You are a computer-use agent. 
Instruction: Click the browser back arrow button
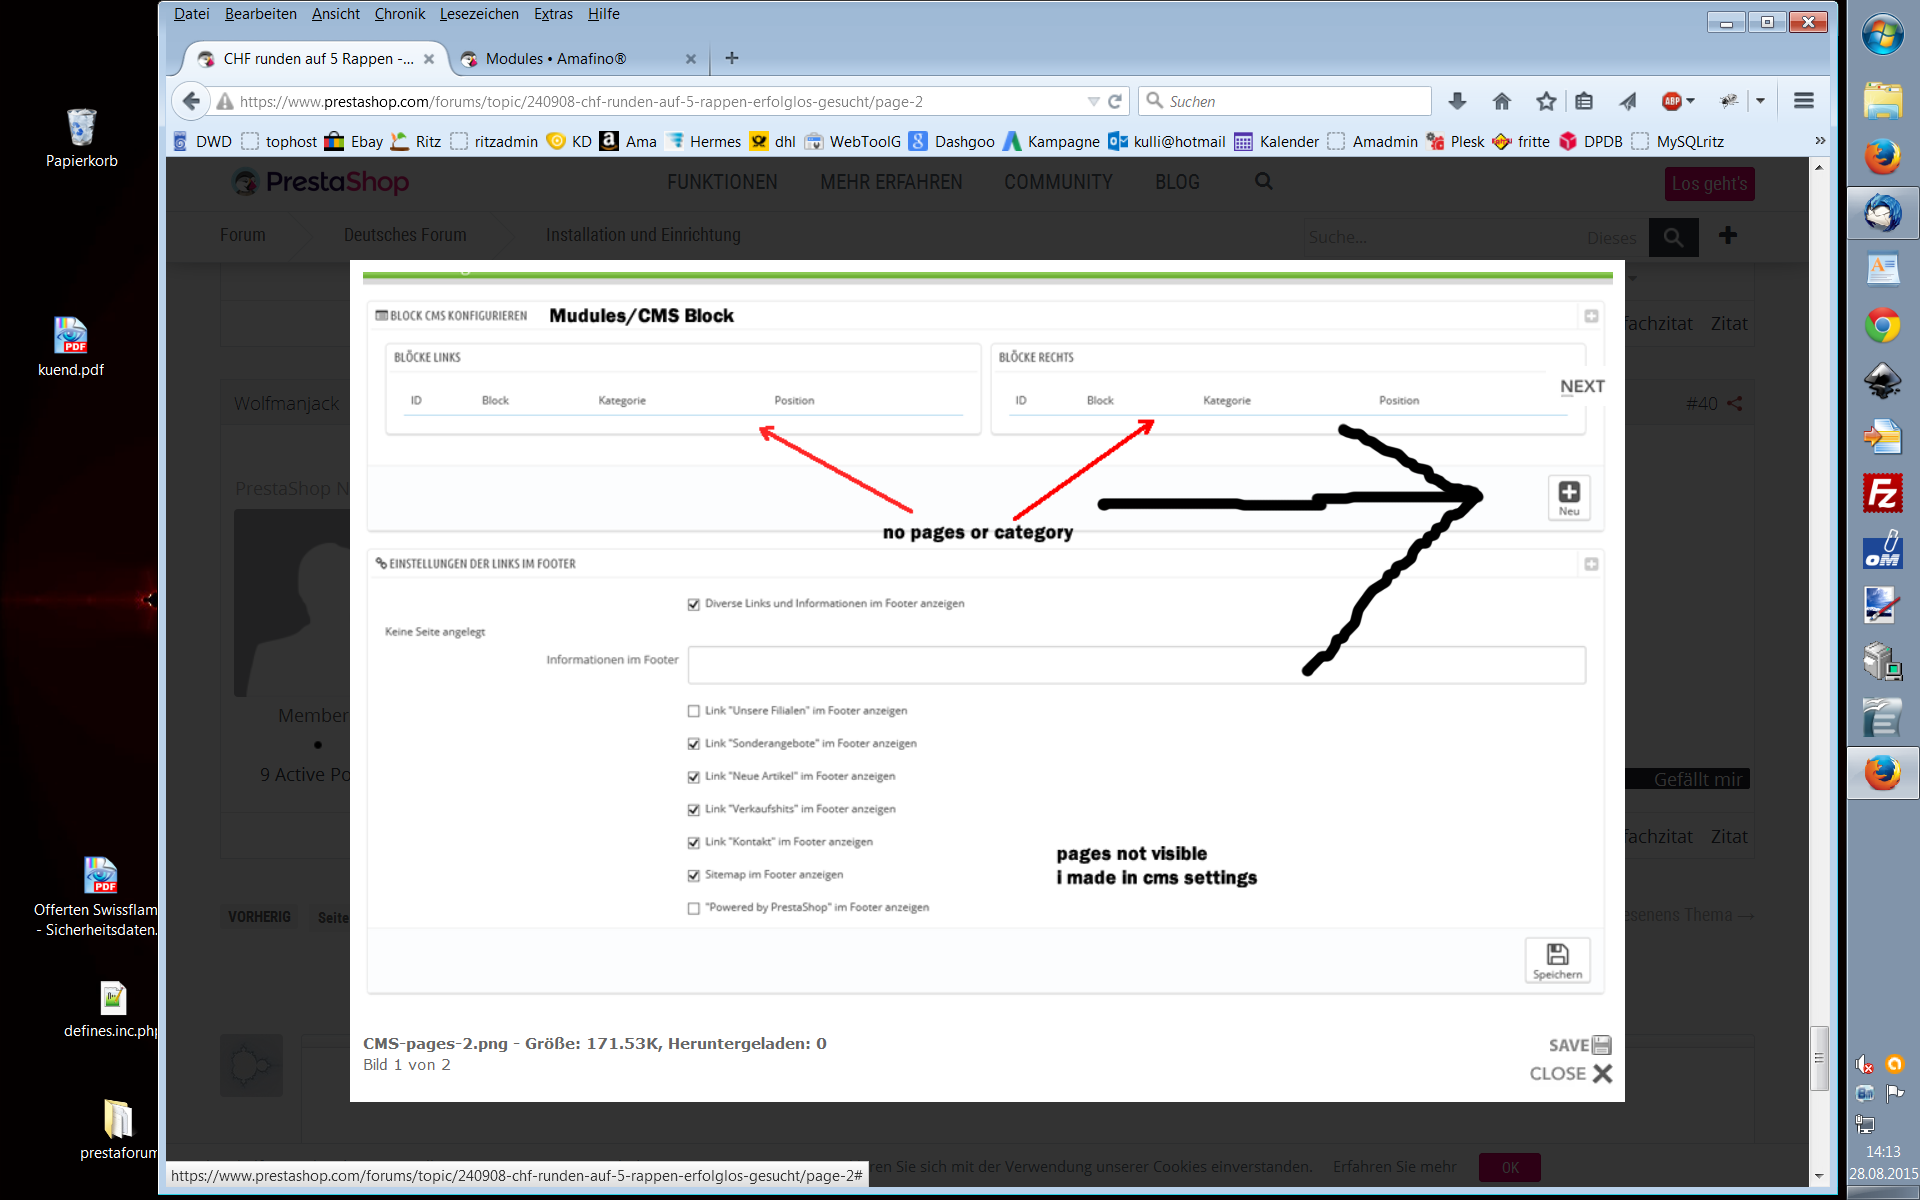[x=191, y=101]
